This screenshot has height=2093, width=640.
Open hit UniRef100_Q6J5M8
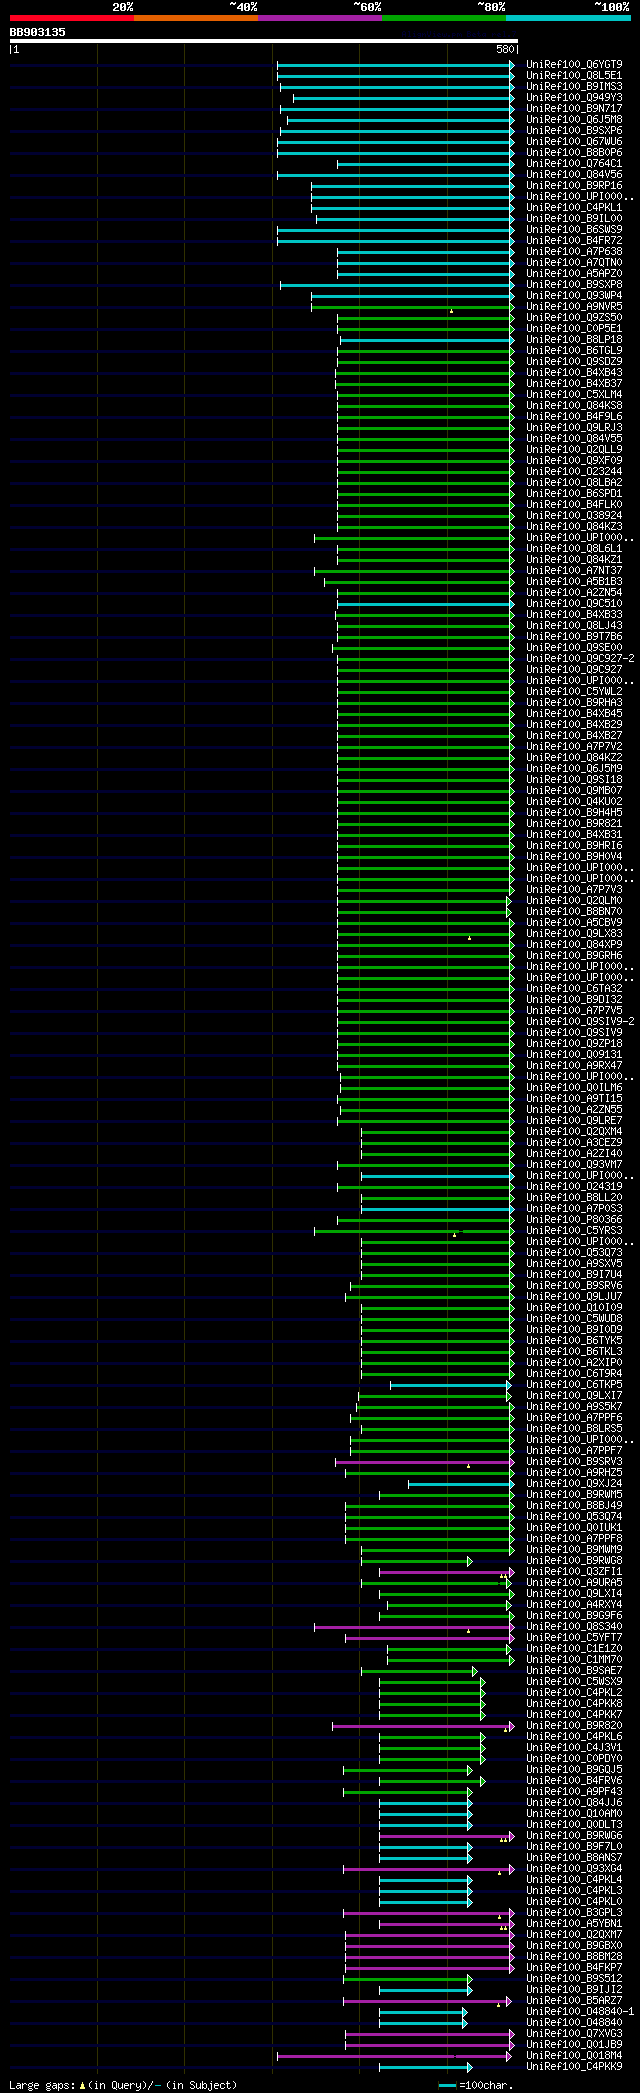[x=574, y=120]
